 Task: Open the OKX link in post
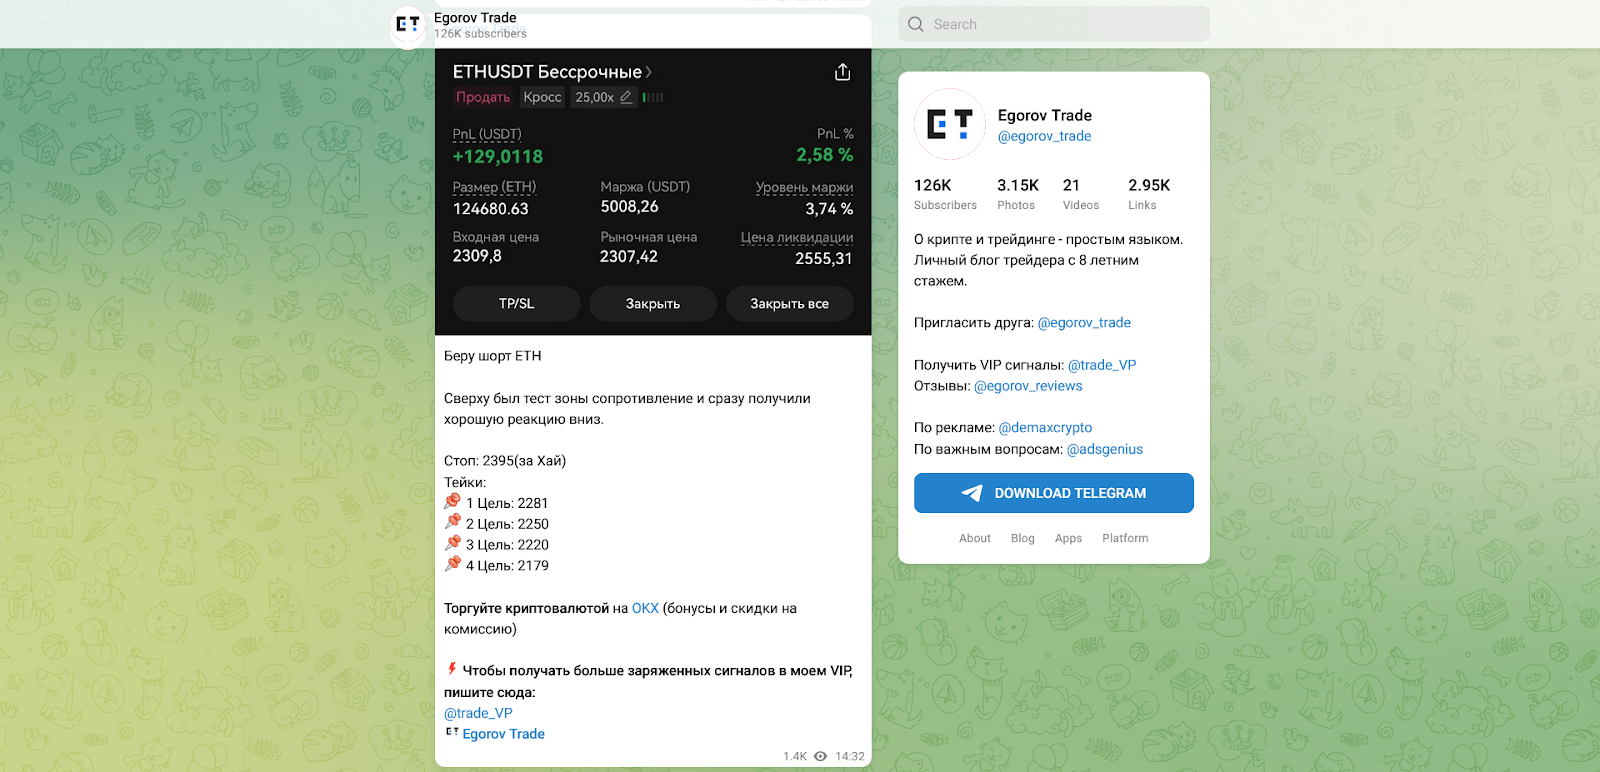[x=645, y=608]
